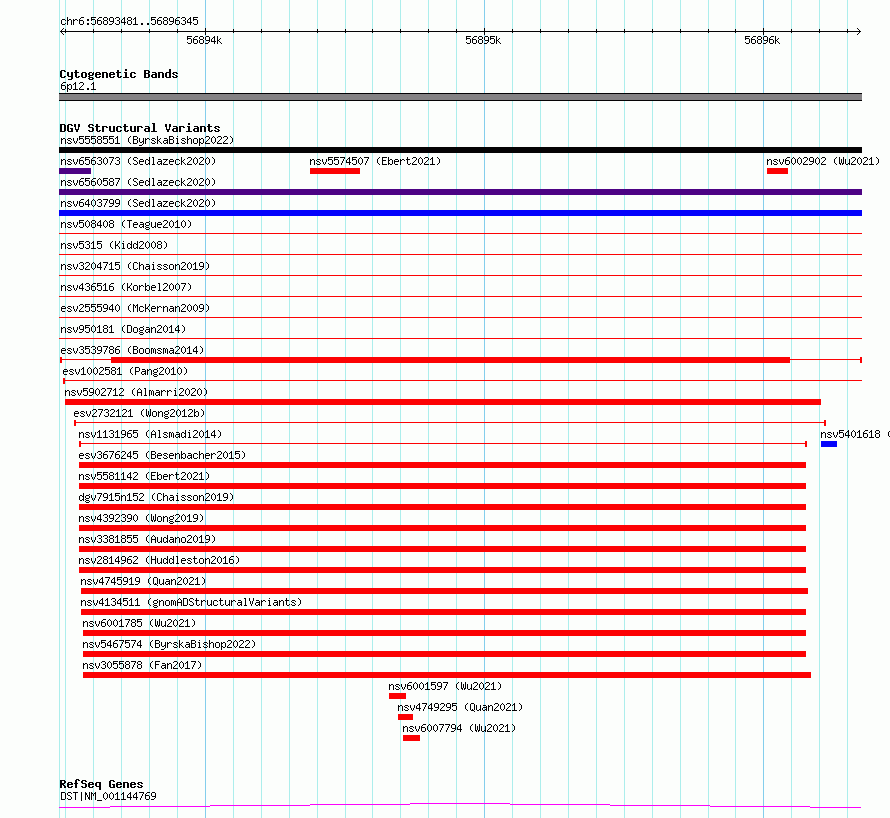Select the red nsv3055878 variant bar
The height and width of the screenshot is (818, 890).
coord(447,675)
